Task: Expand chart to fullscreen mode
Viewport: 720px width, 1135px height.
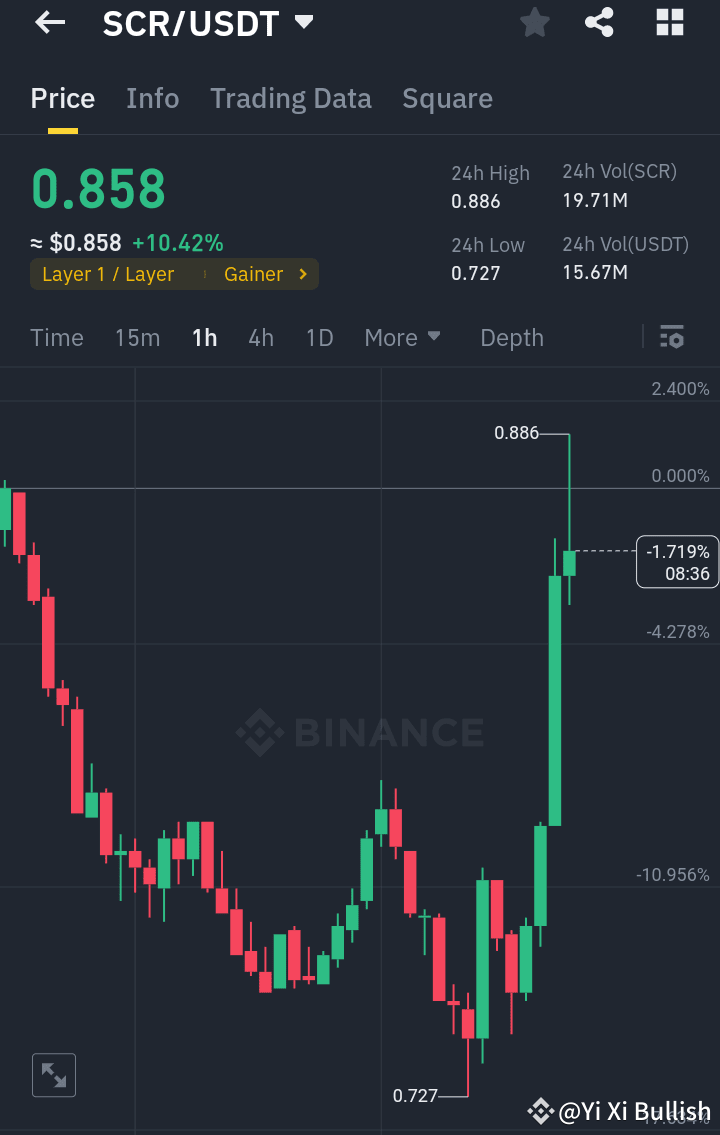Action: click(53, 1075)
